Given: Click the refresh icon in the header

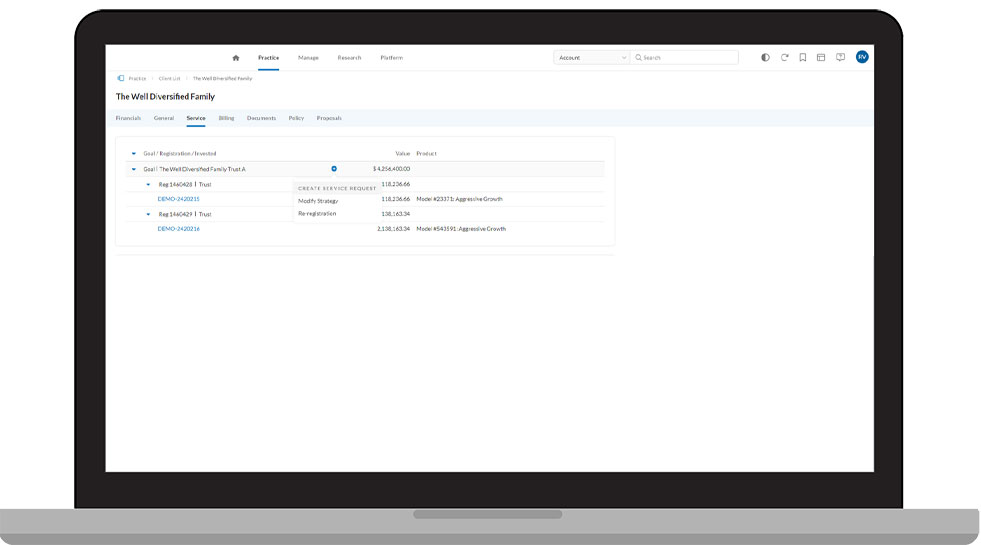Looking at the screenshot, I should [x=784, y=58].
